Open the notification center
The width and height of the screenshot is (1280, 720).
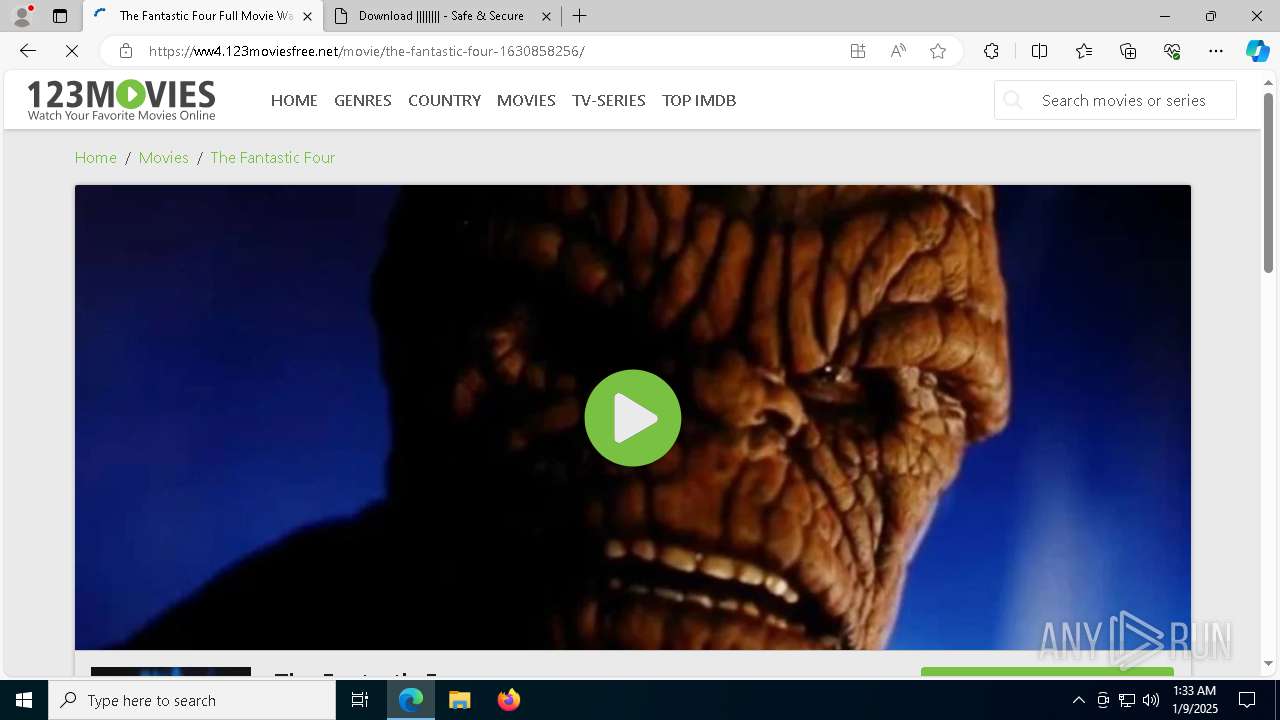(x=1247, y=700)
